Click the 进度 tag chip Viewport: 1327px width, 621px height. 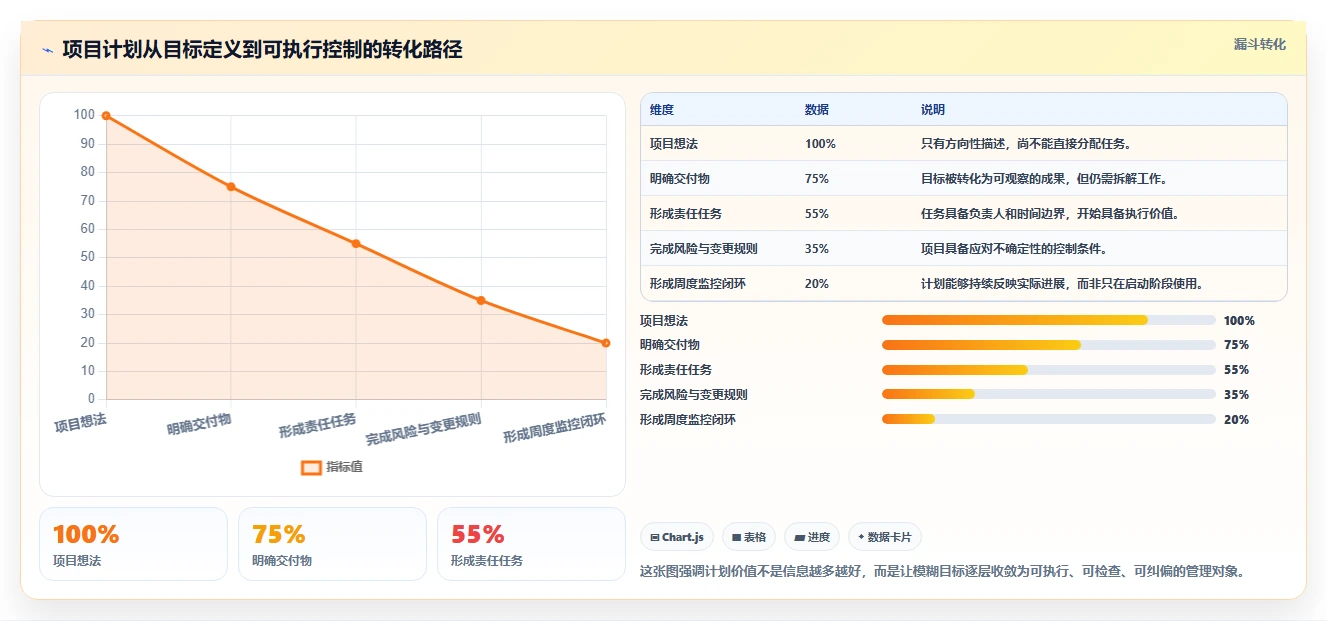click(x=812, y=537)
